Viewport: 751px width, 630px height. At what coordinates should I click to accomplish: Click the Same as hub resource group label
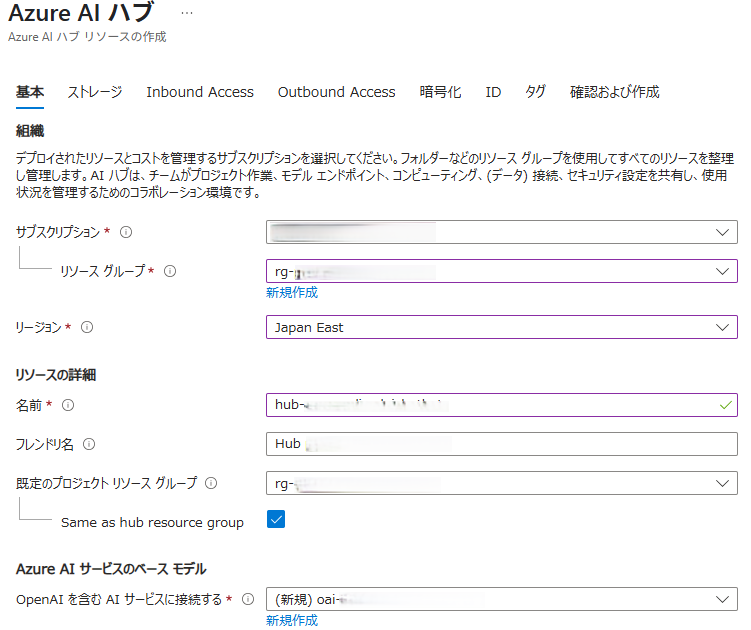(x=152, y=523)
